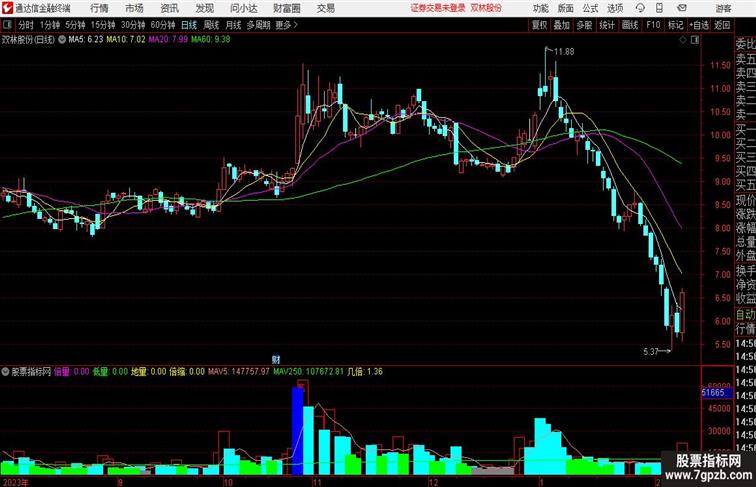Click the 复权 toolbar button
This screenshot has height=487, width=756.
point(539,25)
